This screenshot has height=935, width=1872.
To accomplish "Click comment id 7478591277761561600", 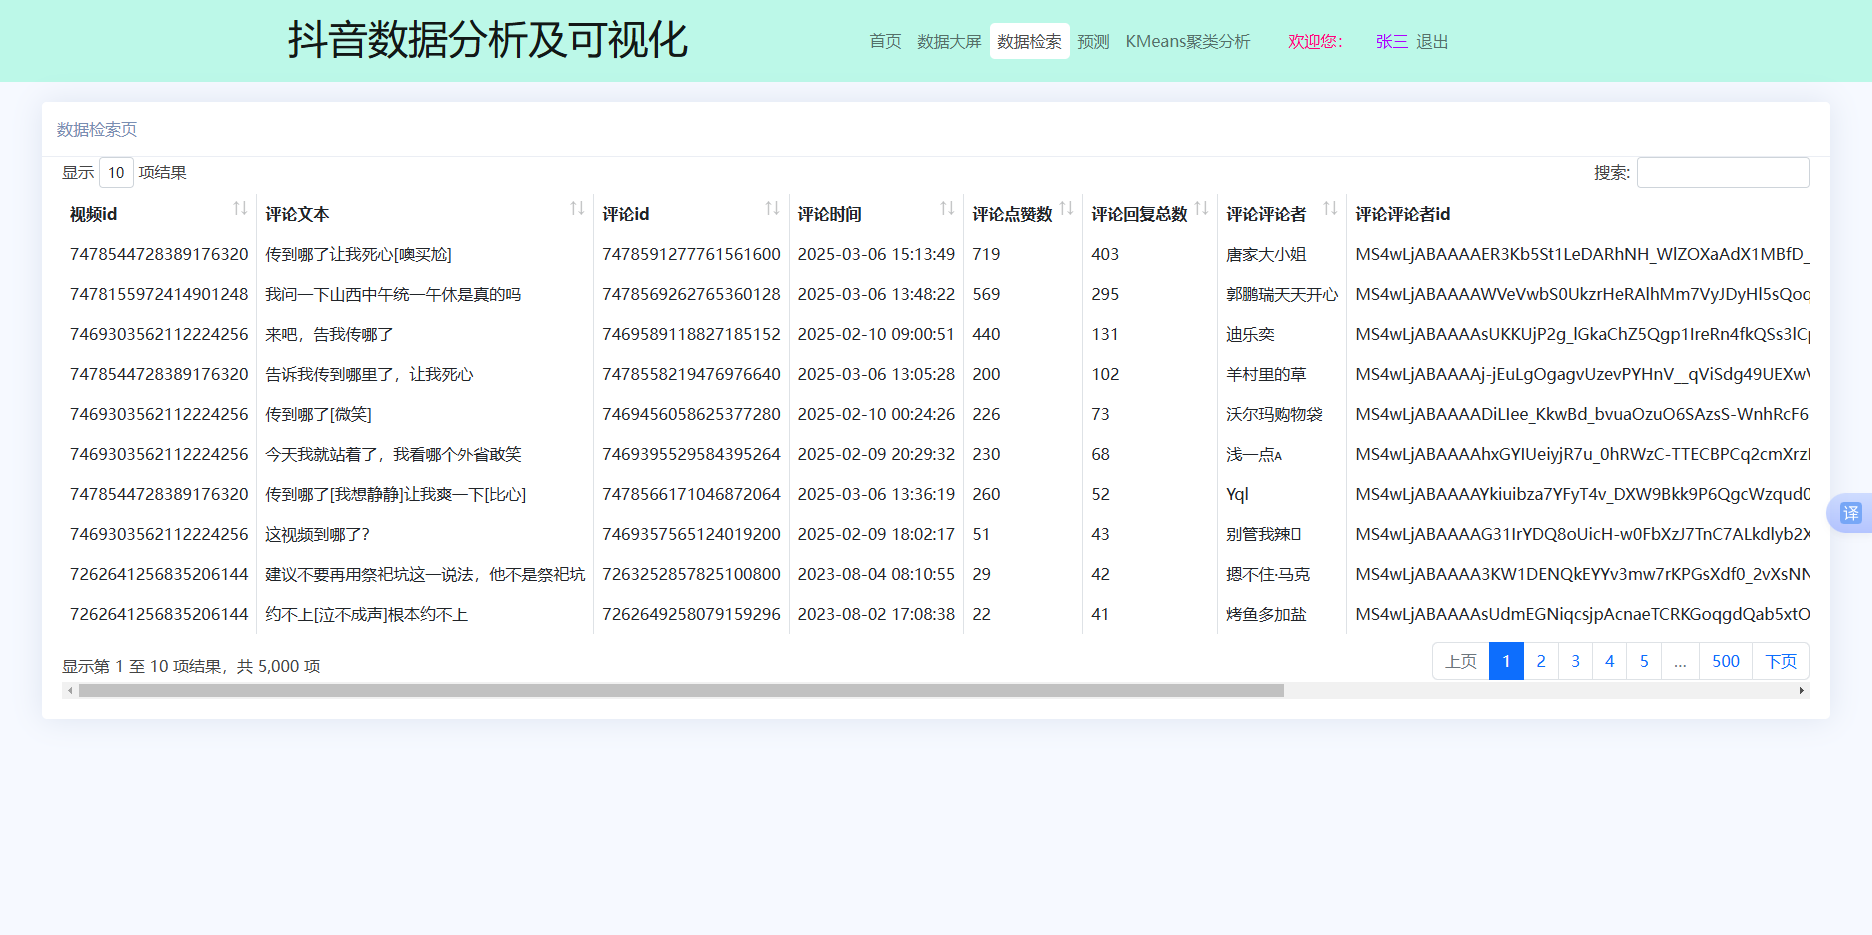I will tap(691, 254).
